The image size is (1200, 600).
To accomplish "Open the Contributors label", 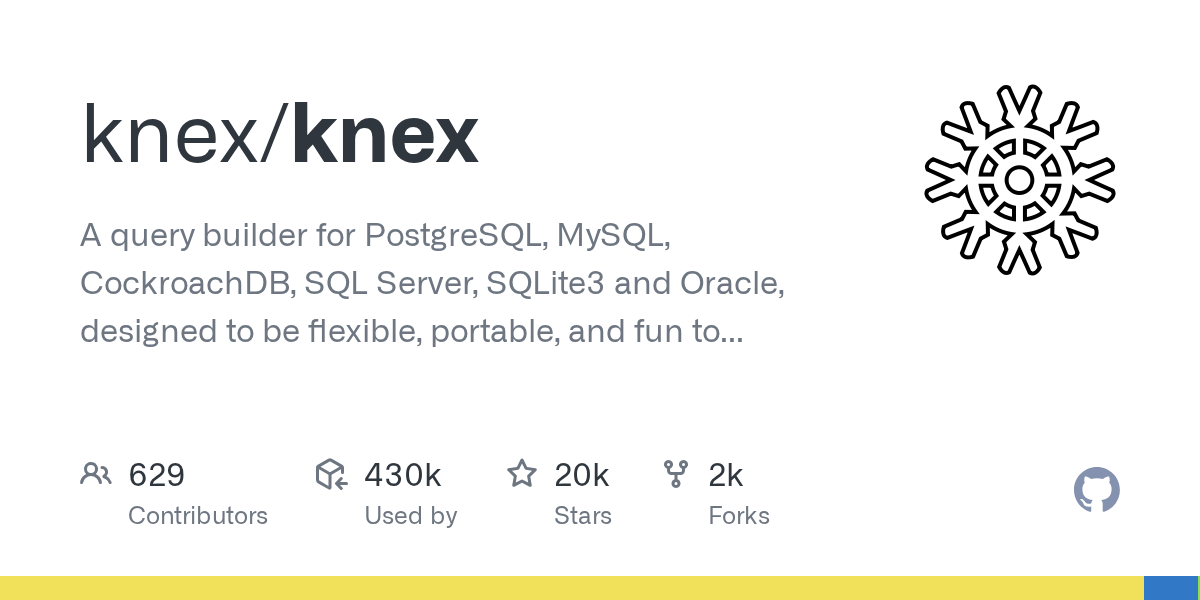I will coord(198,516).
